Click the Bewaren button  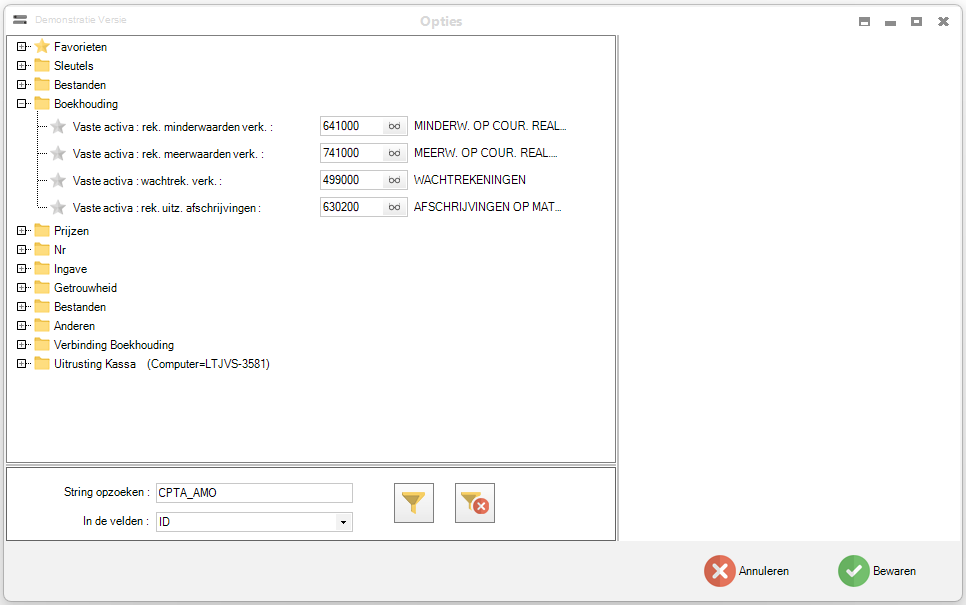coord(878,571)
